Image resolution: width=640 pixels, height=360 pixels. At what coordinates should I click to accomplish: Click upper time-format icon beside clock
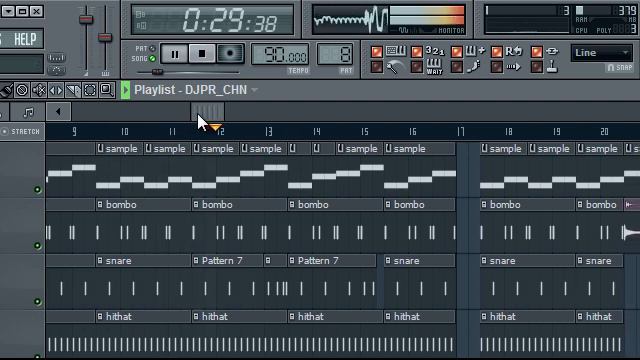coord(140,15)
